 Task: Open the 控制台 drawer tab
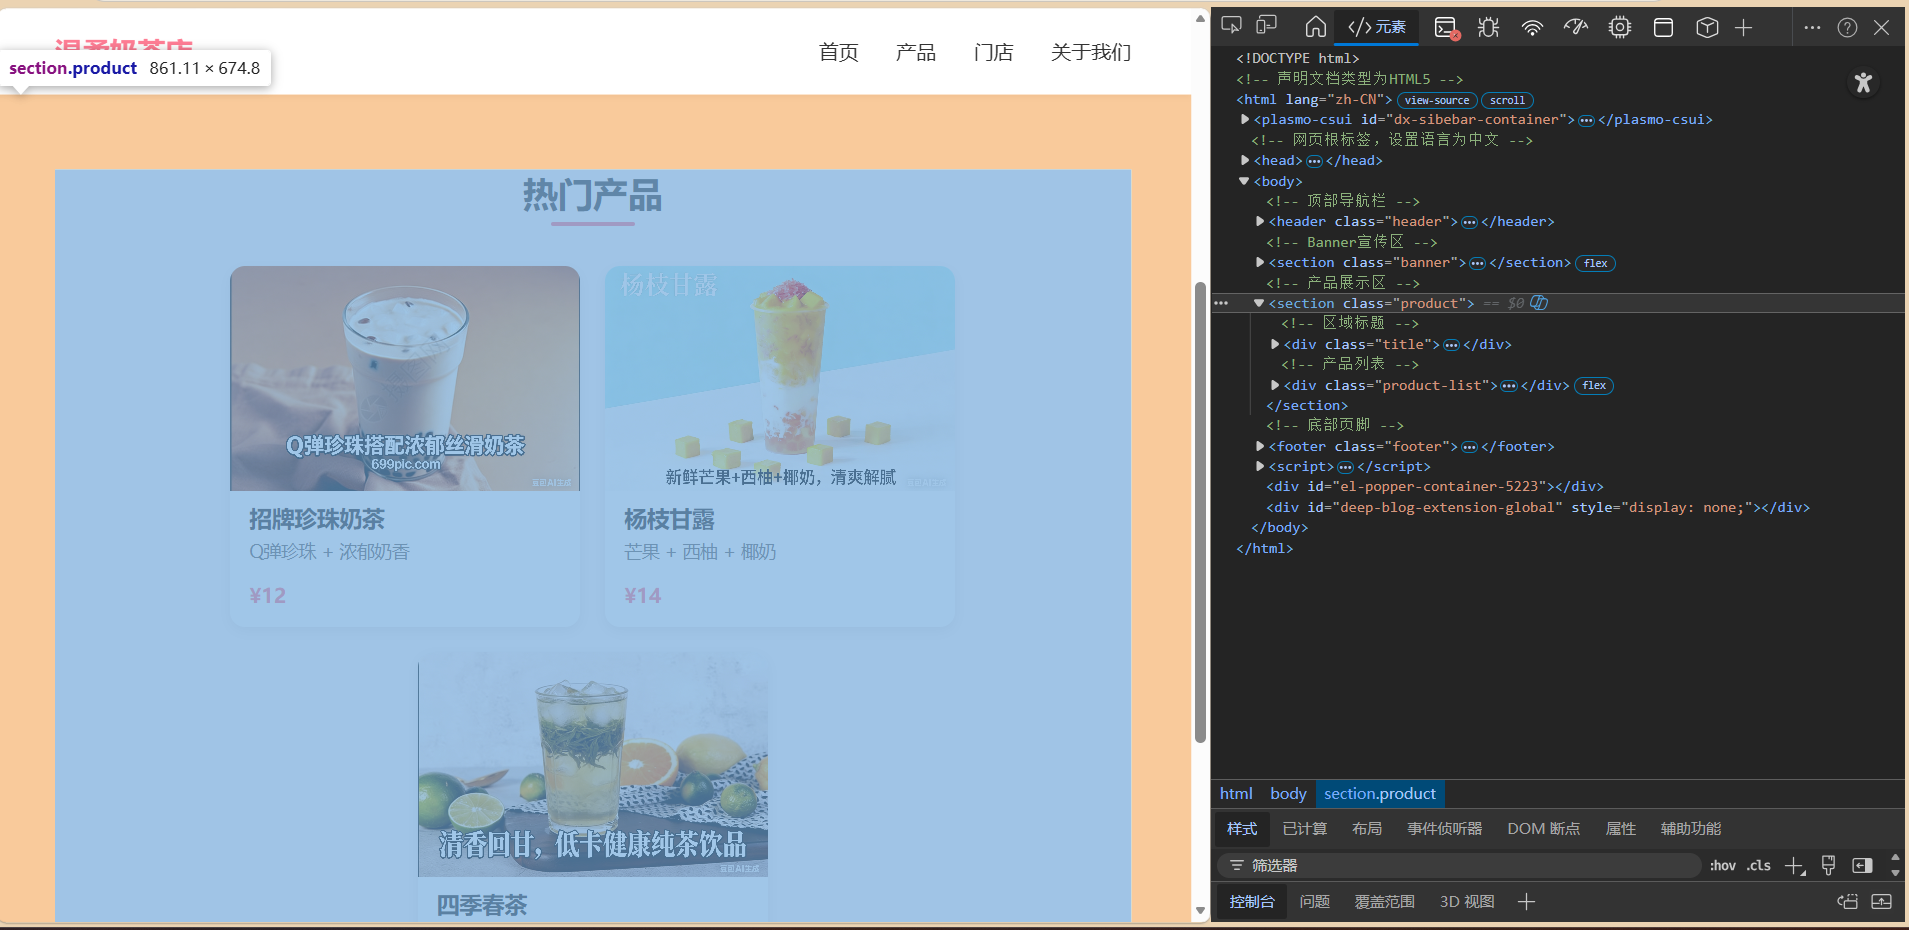(x=1252, y=901)
